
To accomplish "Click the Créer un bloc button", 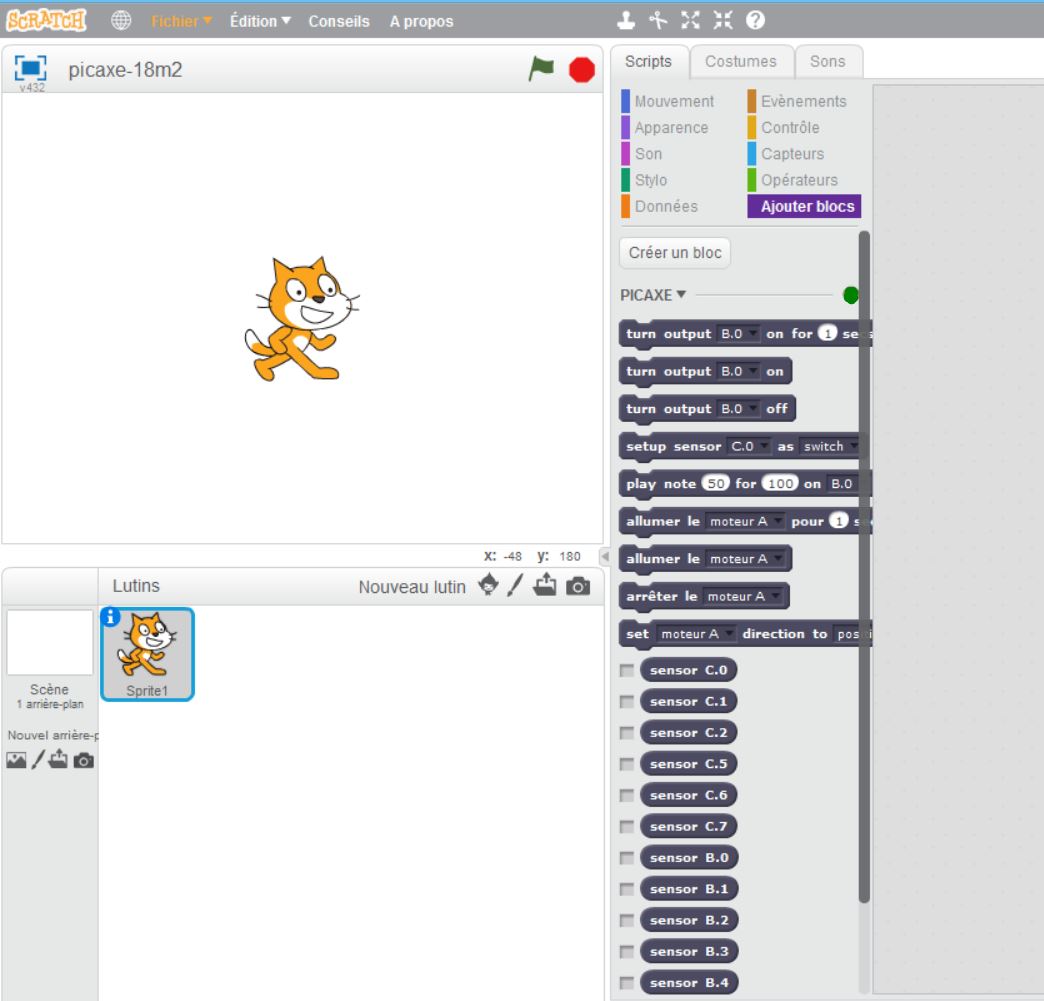I will 675,253.
